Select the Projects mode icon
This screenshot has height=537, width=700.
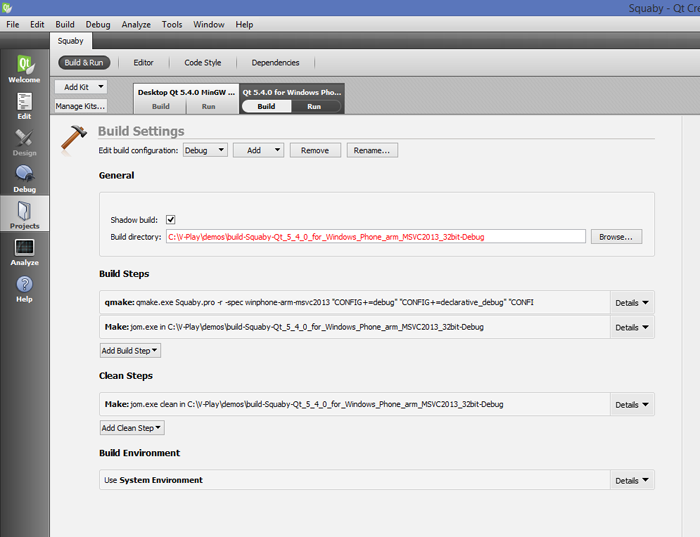[x=25, y=214]
